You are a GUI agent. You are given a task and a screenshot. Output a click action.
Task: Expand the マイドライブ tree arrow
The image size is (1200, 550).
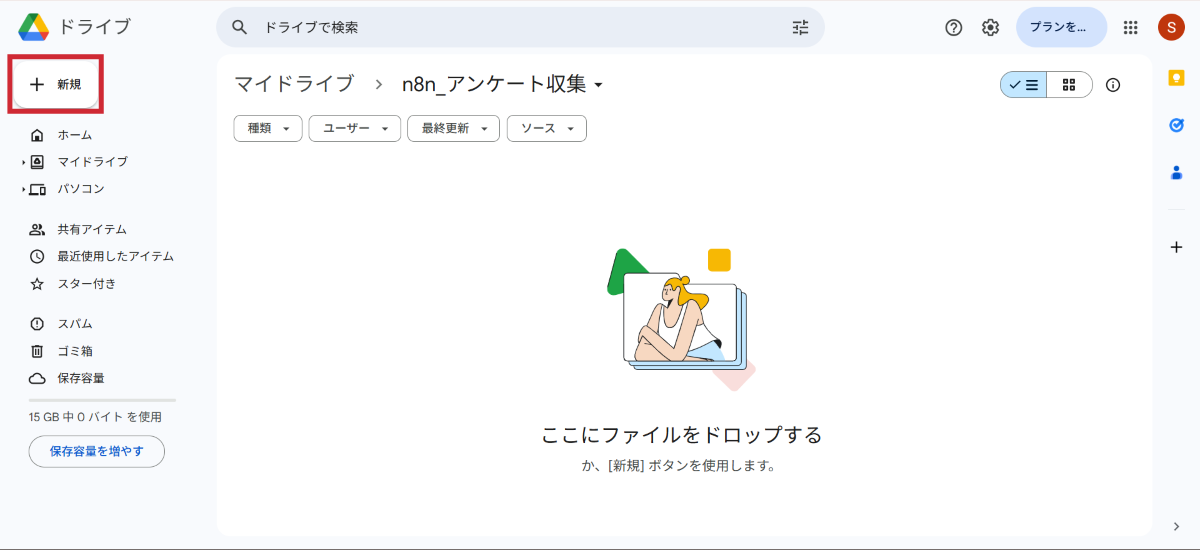point(23,162)
